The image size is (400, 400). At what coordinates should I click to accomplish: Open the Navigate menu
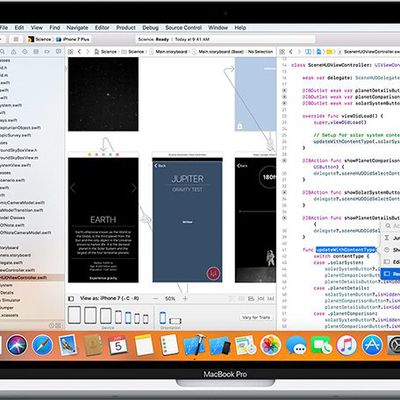[77, 28]
